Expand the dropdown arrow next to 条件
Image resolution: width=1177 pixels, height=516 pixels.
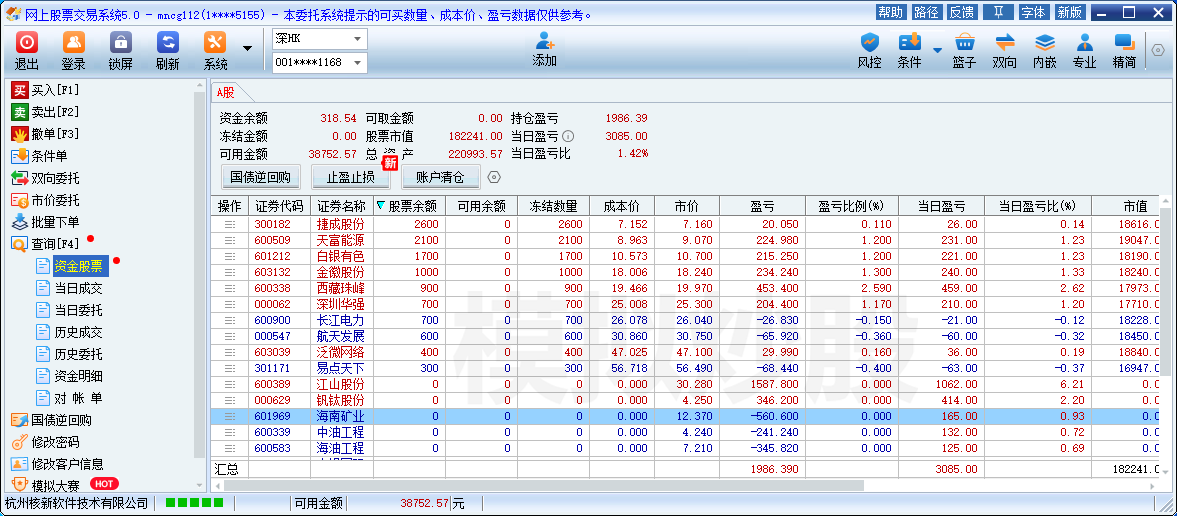tap(937, 49)
